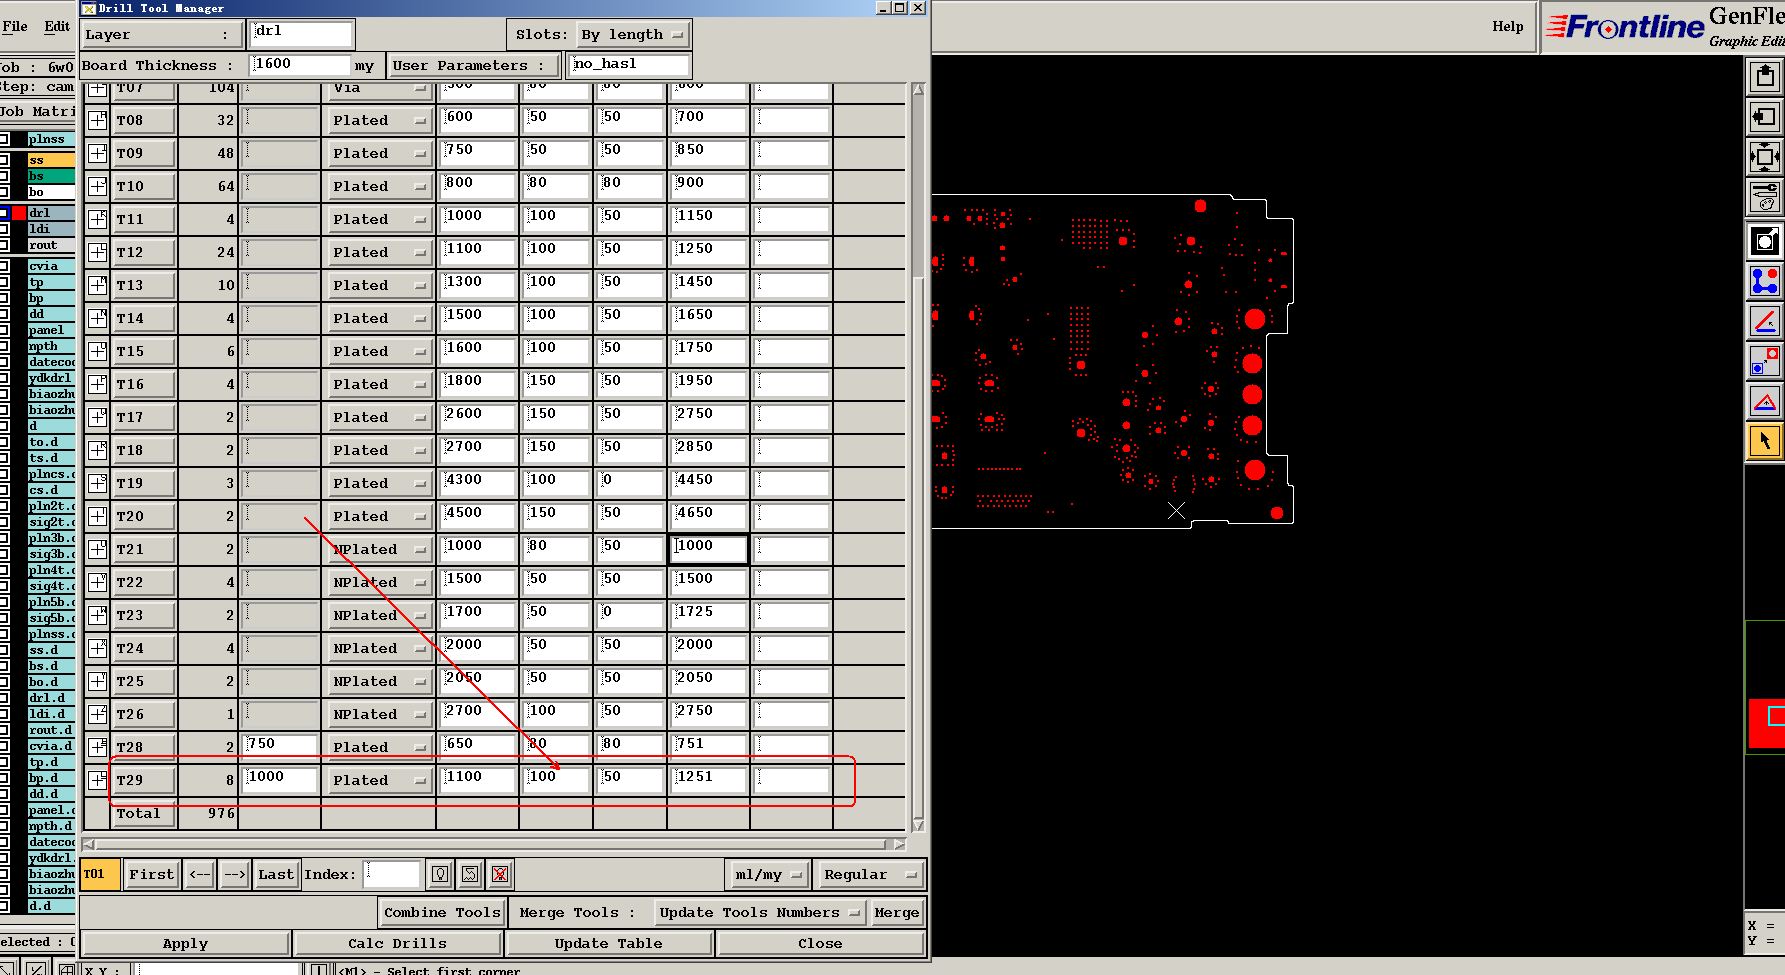Image resolution: width=1785 pixels, height=975 pixels.
Task: Click the drill symbol icon for T14
Action: pos(97,318)
